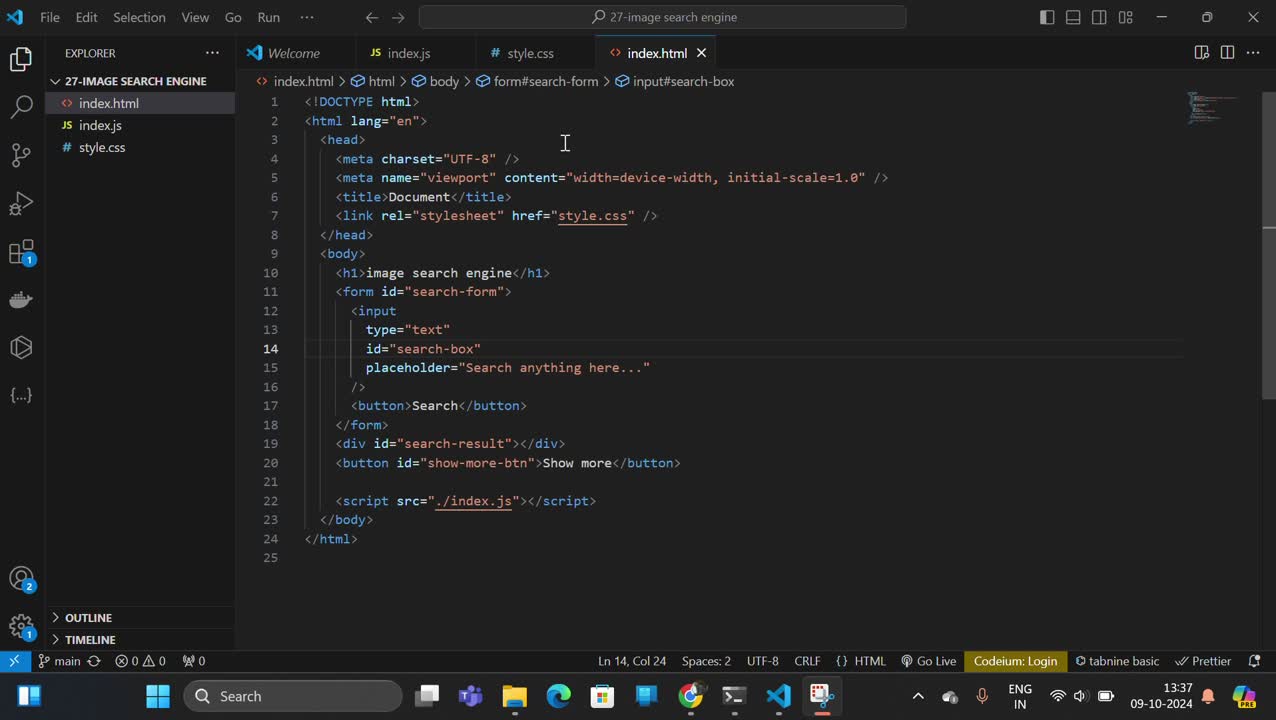Viewport: 1276px width, 720px height.
Task: Toggle the bottom Panel visibility
Action: pyautogui.click(x=1073, y=17)
